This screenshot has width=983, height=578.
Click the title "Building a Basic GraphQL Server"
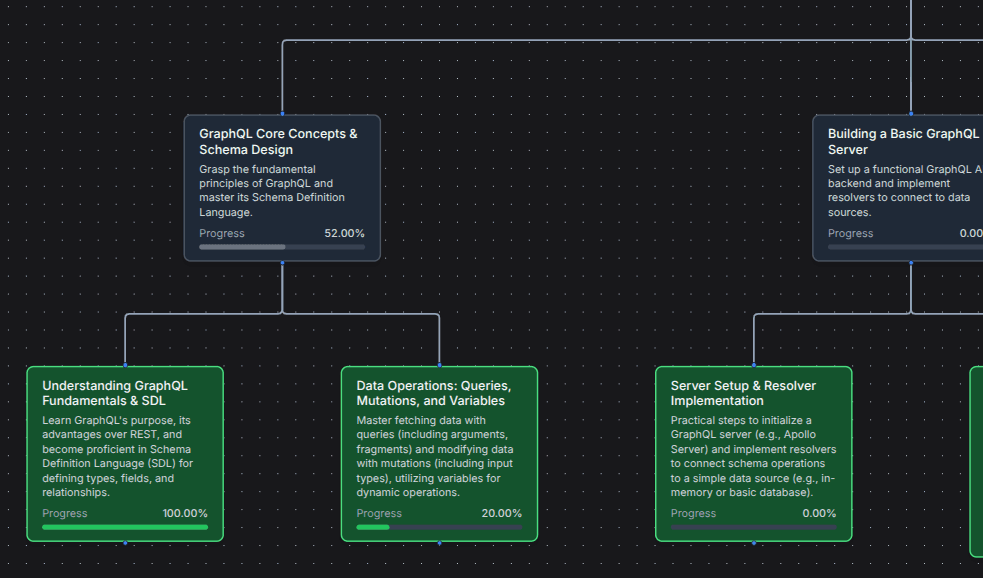pyautogui.click(x=901, y=141)
